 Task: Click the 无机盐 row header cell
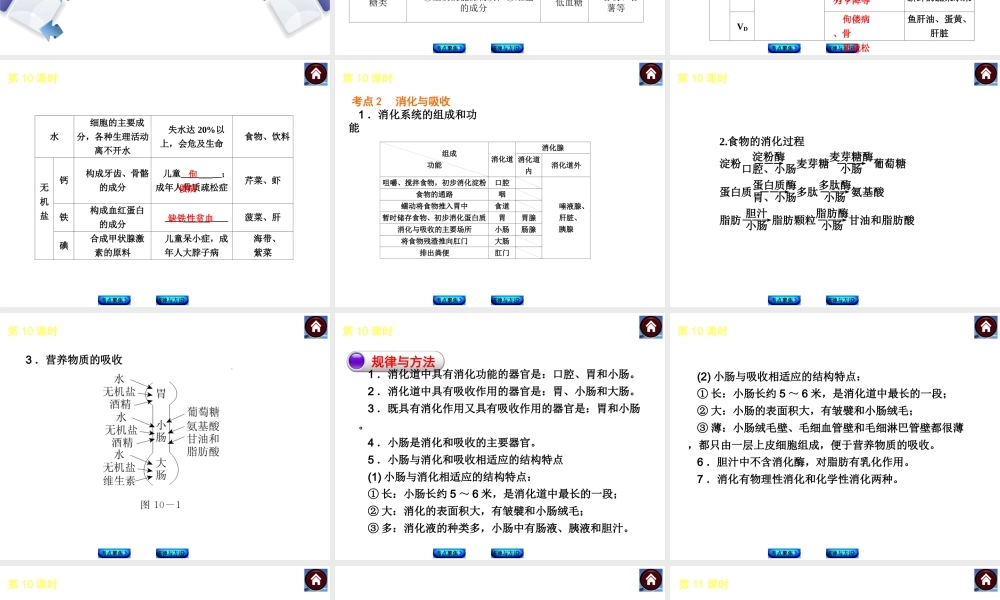tap(44, 208)
